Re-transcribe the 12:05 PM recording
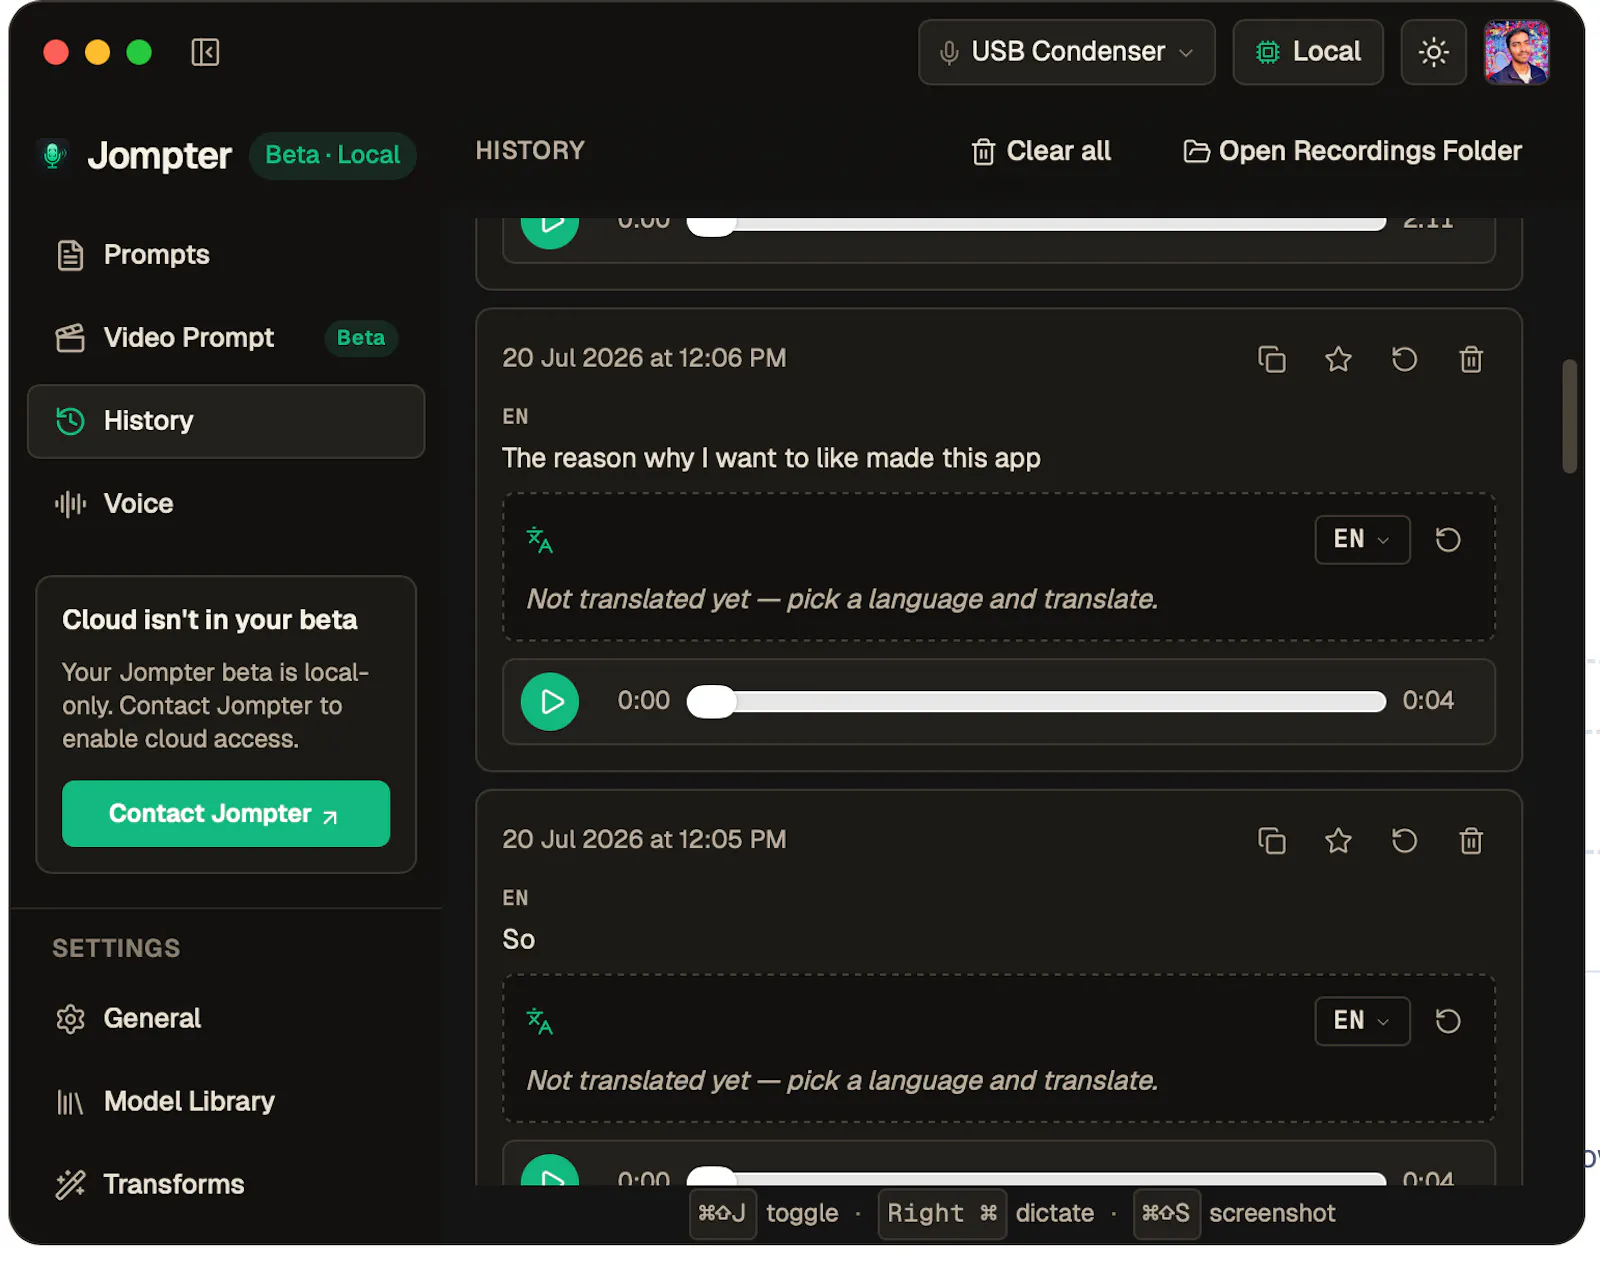This screenshot has height=1262, width=1600. [1404, 841]
